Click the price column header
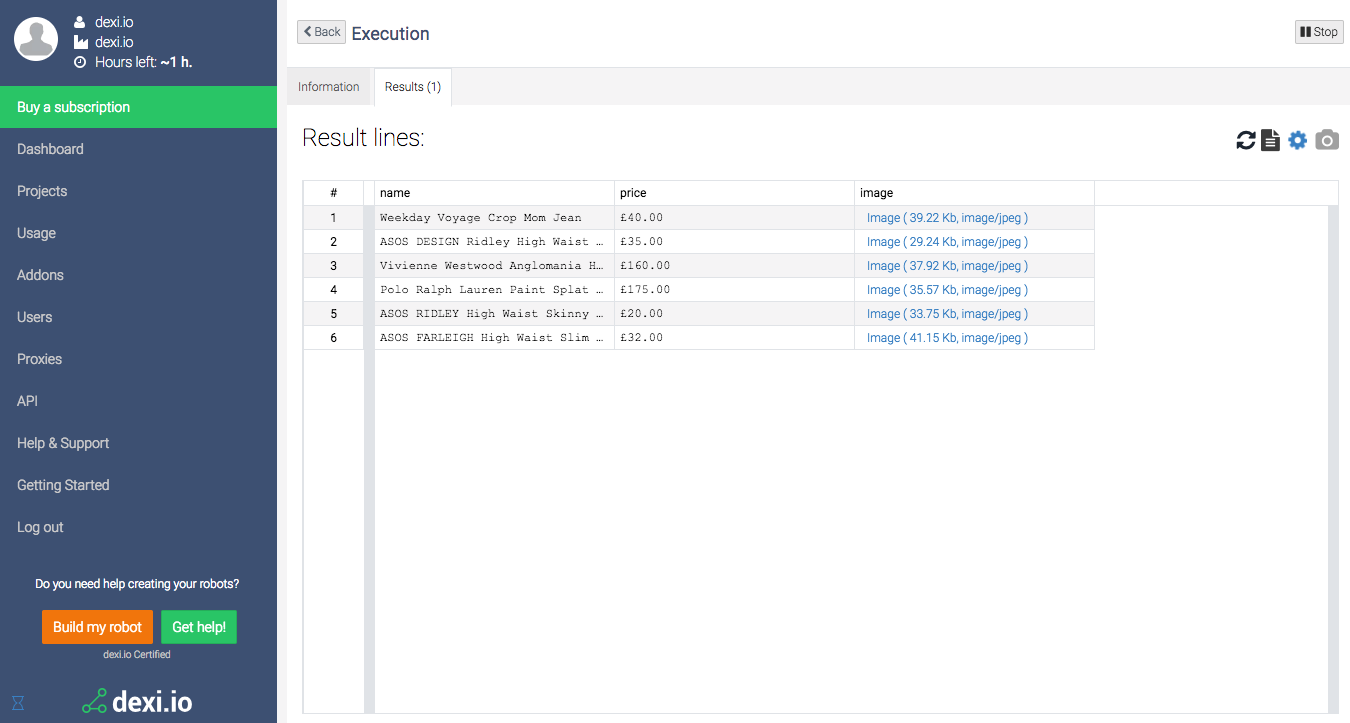Image resolution: width=1350 pixels, height=723 pixels. pos(734,193)
